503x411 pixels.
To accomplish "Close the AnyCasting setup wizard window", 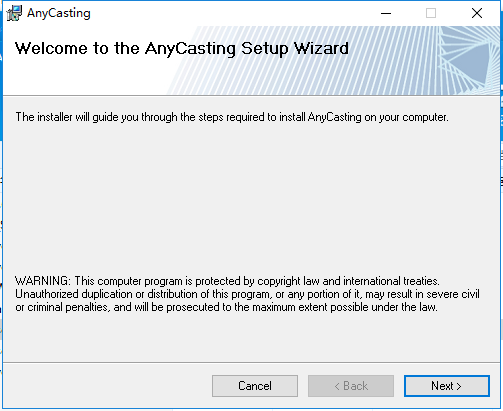I will coord(477,13).
